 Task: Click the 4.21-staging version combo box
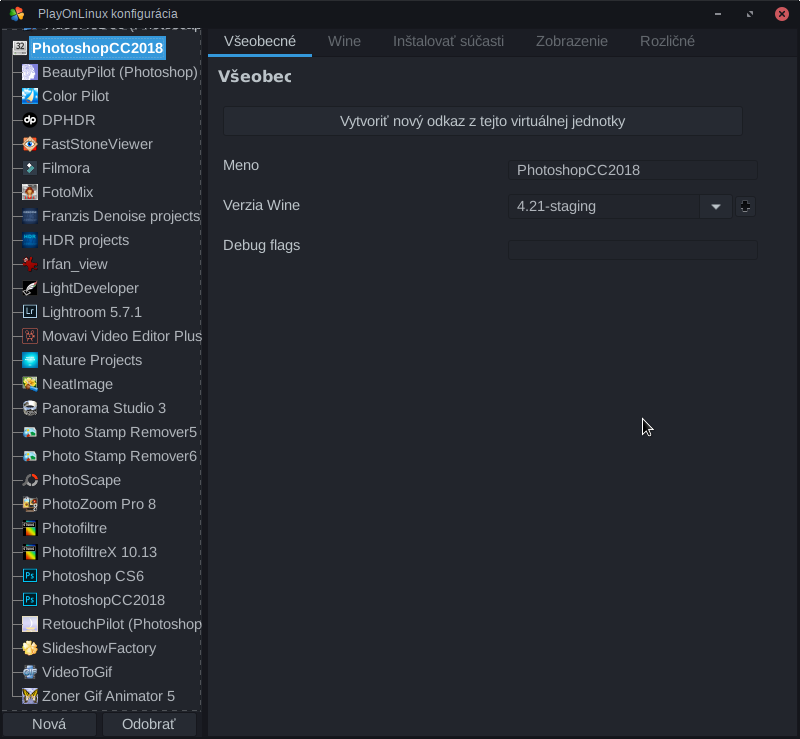tap(620, 207)
